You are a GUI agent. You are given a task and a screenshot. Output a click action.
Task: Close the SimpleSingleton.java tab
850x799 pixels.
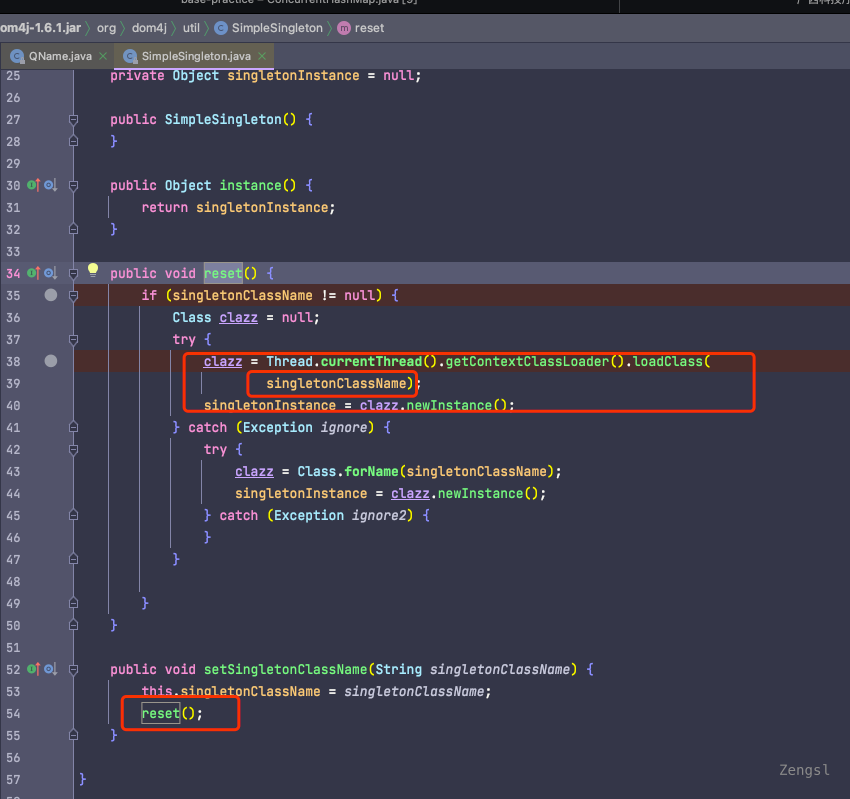(262, 56)
